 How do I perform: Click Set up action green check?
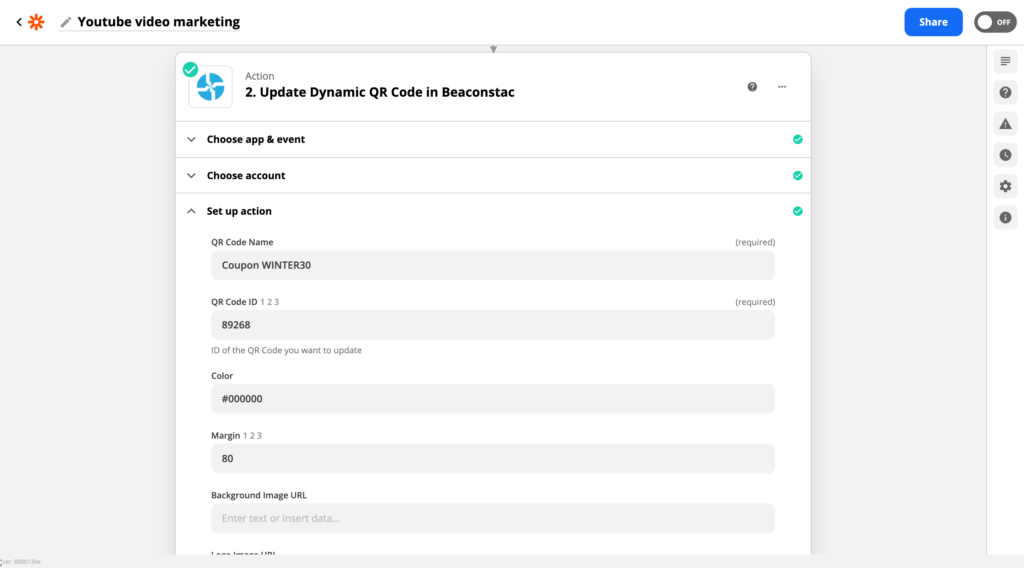[797, 211]
